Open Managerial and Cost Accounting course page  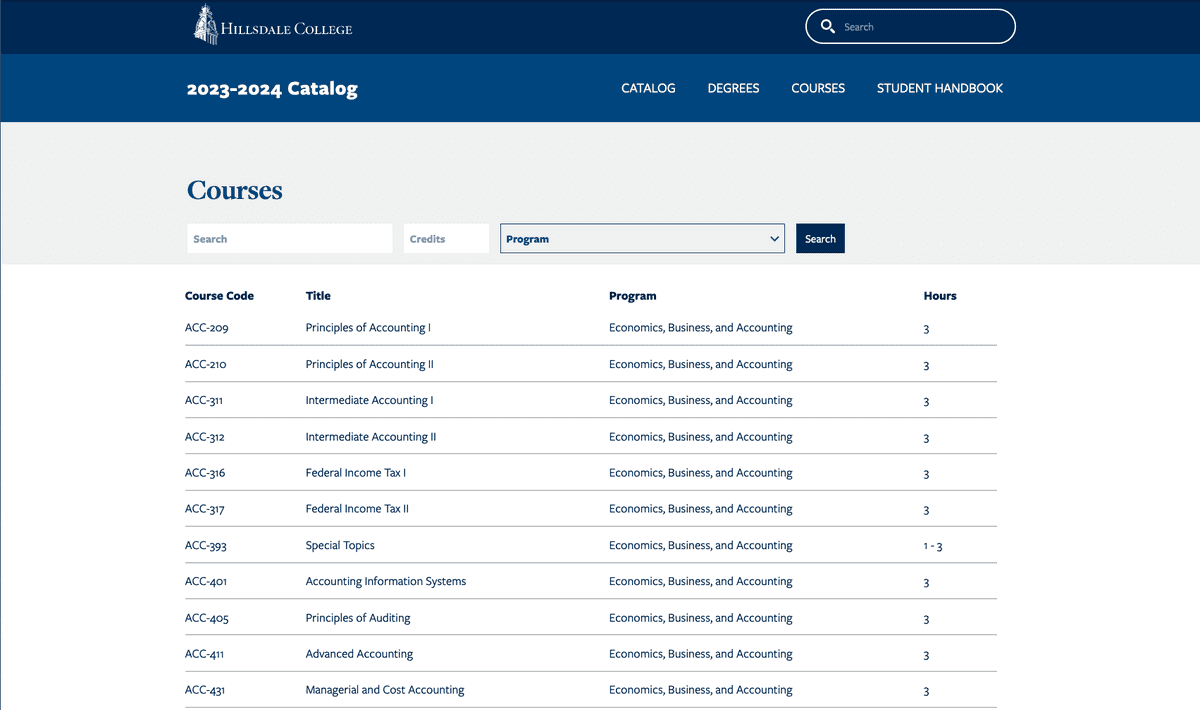point(384,689)
